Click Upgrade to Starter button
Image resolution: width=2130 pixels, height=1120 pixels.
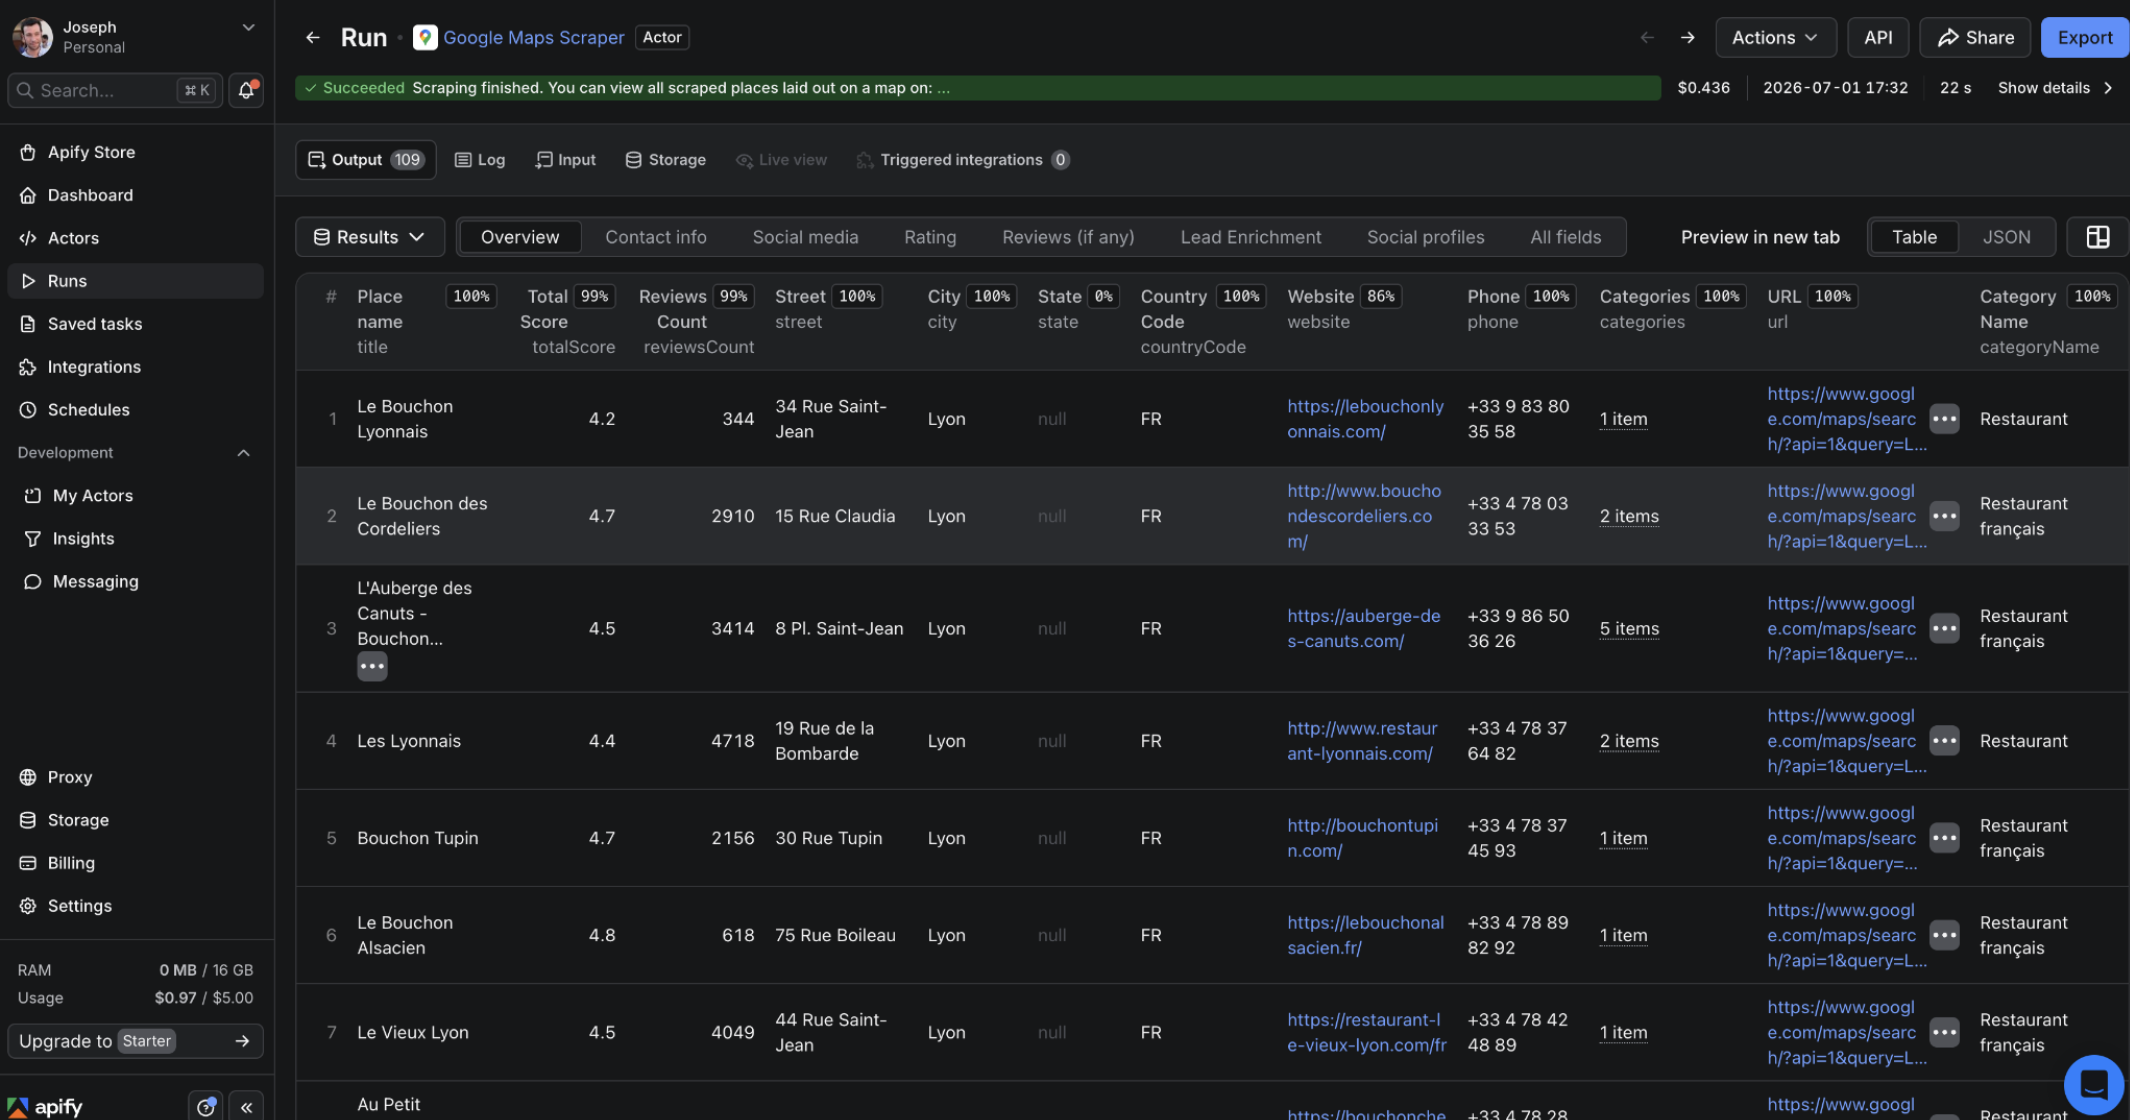(135, 1041)
